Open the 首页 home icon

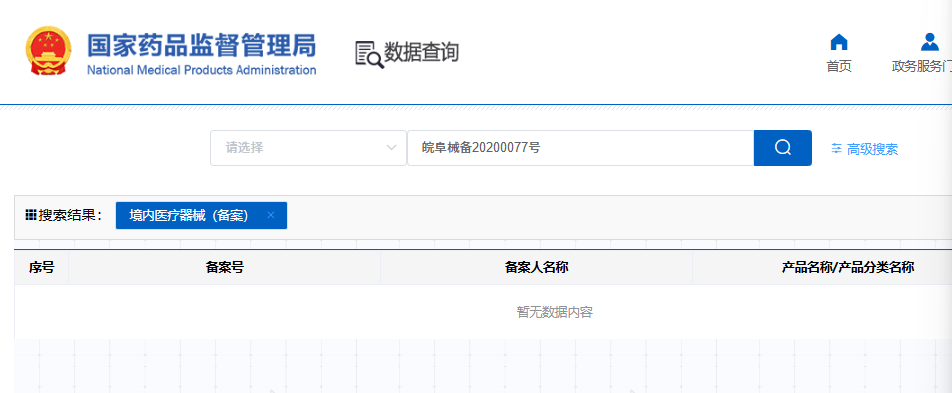(x=838, y=42)
